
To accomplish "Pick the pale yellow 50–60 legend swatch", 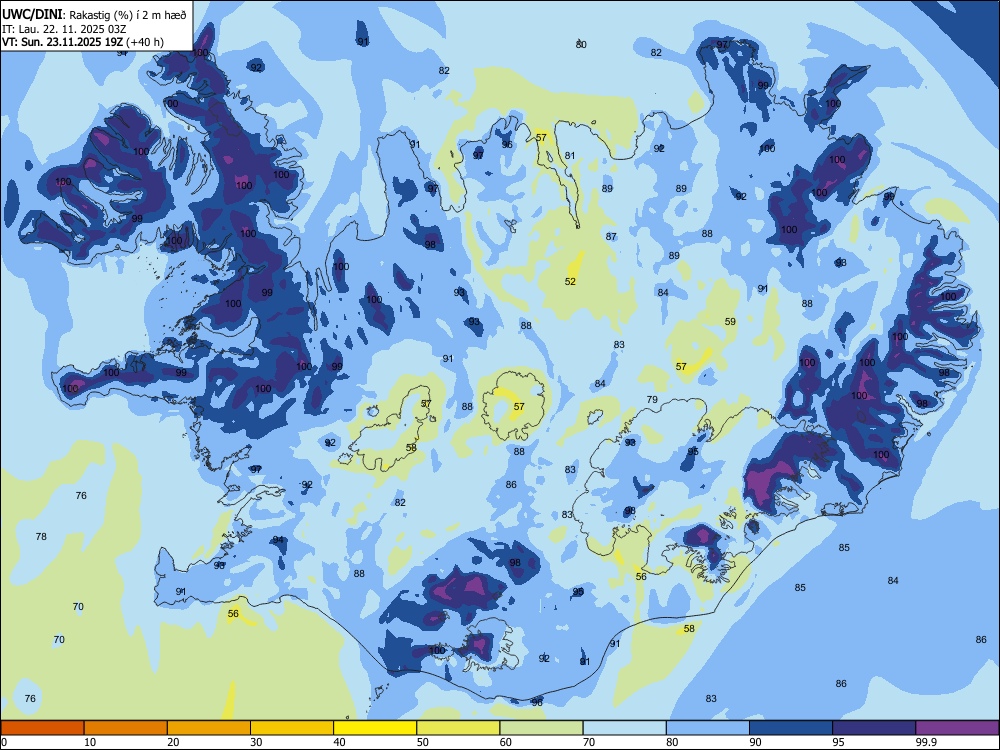I will [458, 728].
